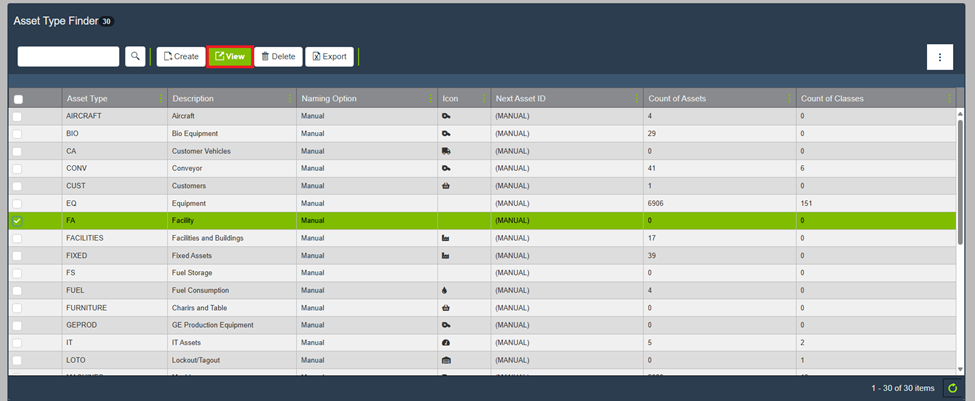Export the asset type list
975x401 pixels.
329,57
